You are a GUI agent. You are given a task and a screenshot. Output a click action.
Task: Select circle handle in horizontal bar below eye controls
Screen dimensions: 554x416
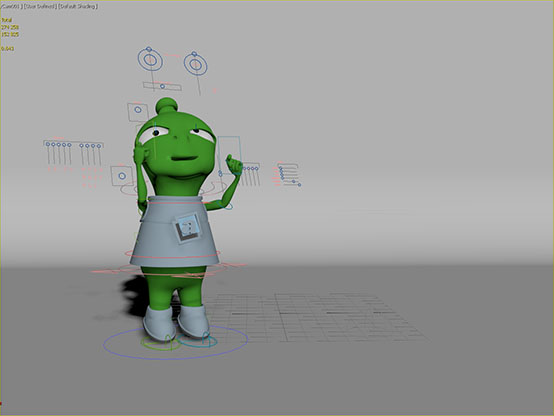(162, 86)
